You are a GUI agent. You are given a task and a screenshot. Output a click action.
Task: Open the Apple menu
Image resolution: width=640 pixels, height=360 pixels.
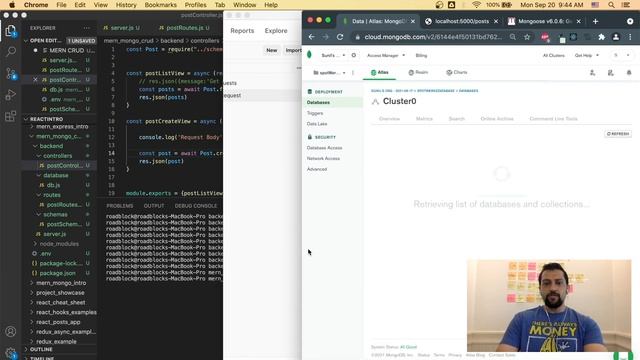pos(12,5)
